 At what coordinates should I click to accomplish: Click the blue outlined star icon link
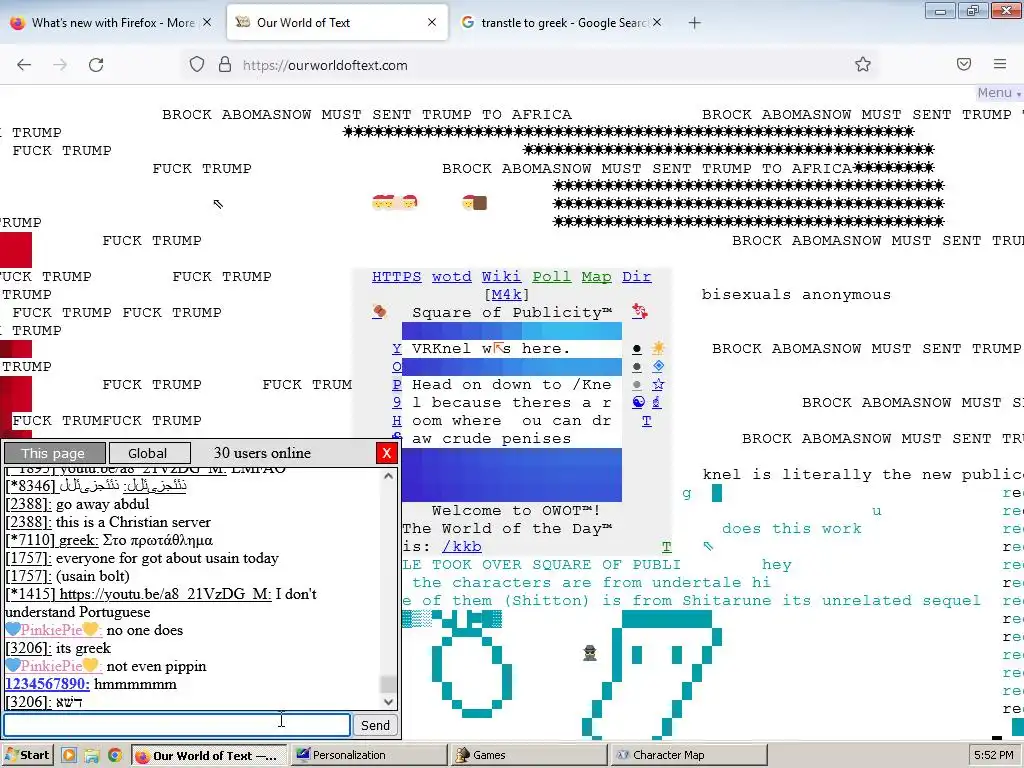[658, 384]
